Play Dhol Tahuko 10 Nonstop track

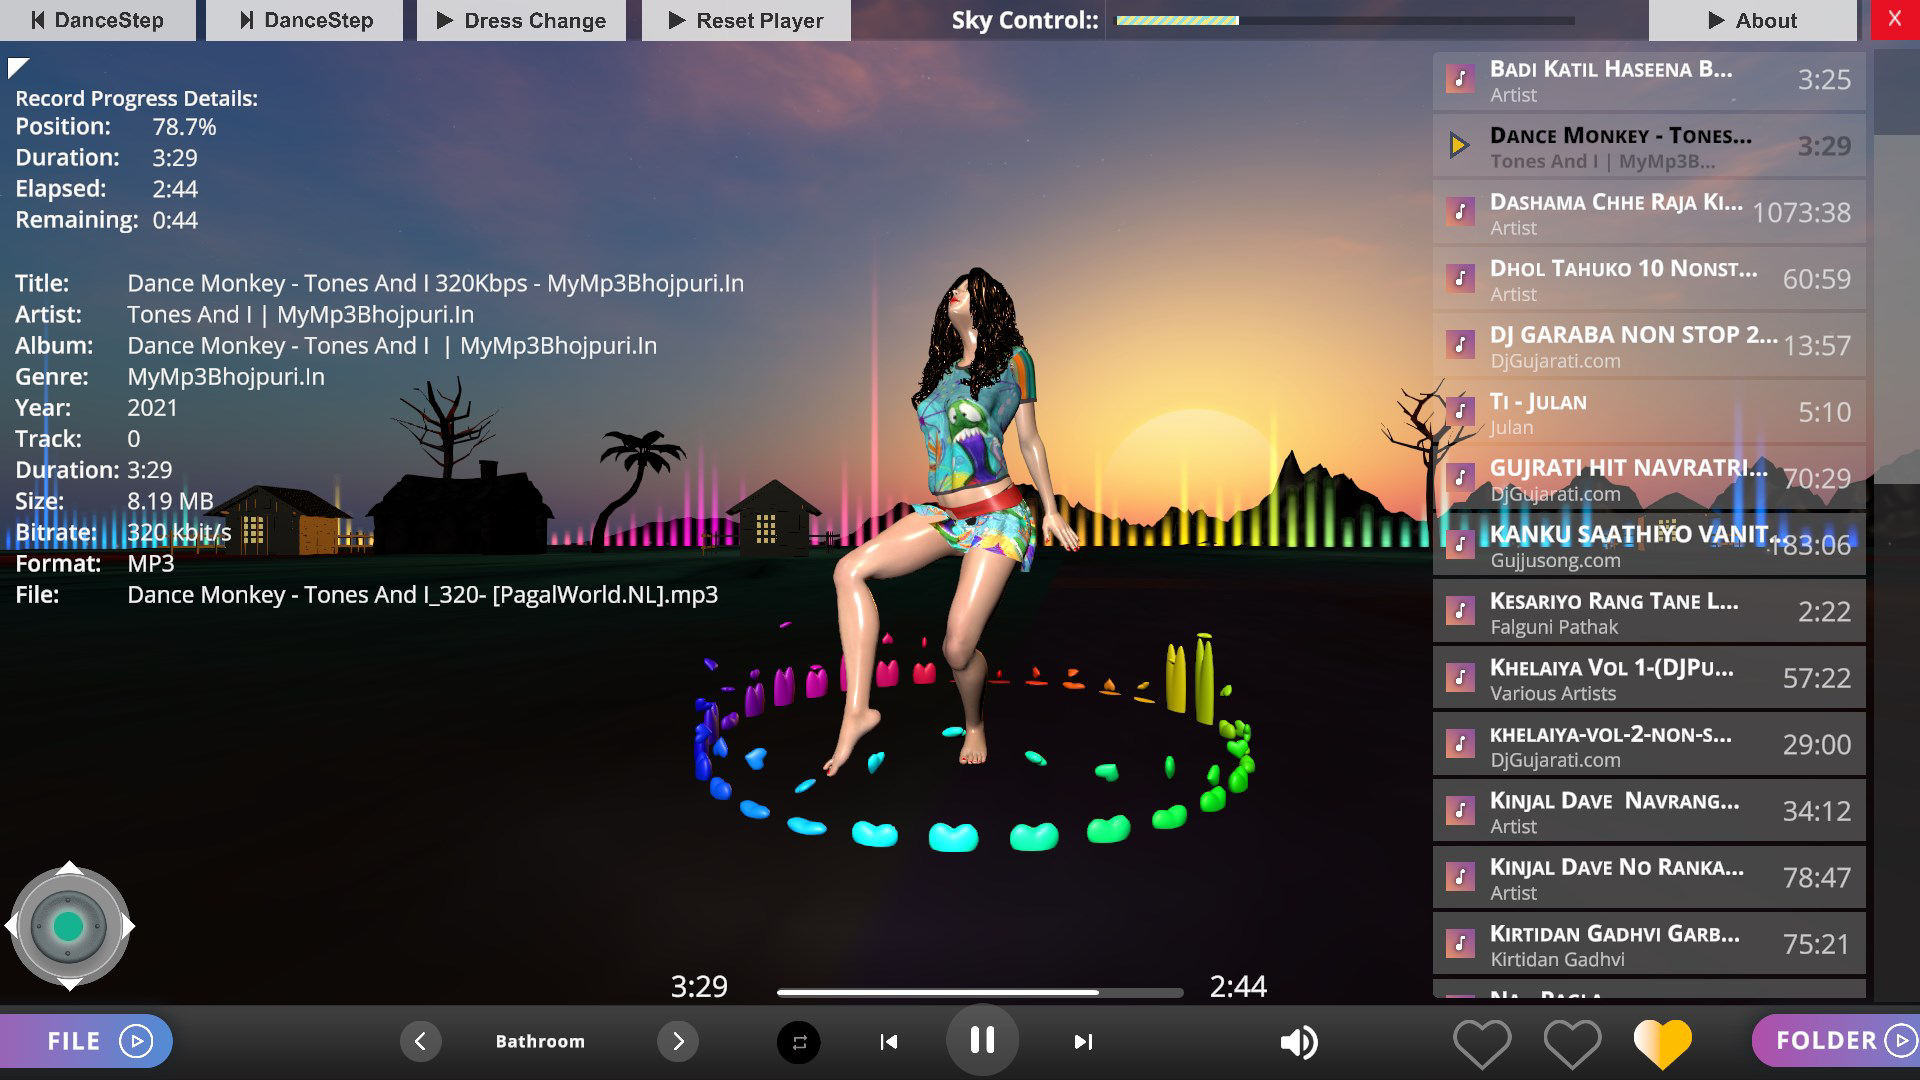1649,279
